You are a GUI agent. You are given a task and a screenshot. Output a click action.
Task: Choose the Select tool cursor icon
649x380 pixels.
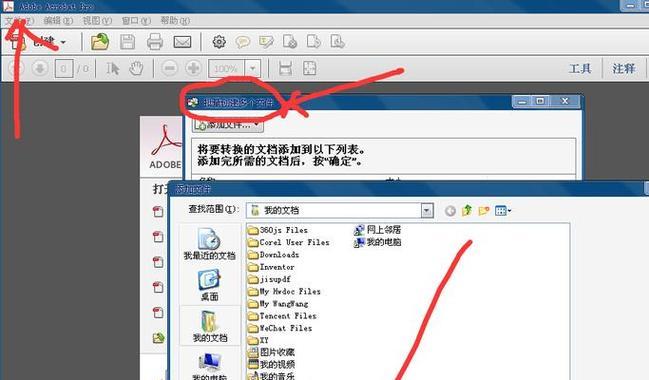coord(112,68)
